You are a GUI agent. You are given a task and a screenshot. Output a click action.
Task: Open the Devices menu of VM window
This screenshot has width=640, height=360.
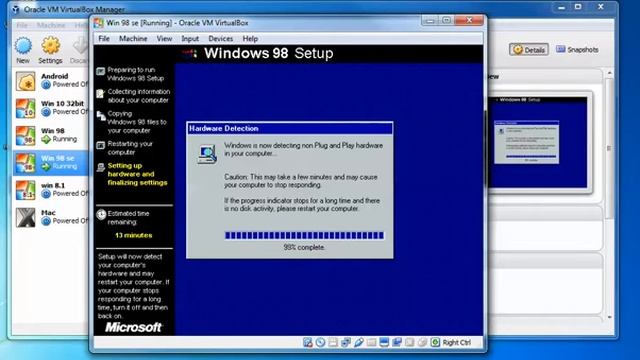pyautogui.click(x=220, y=39)
